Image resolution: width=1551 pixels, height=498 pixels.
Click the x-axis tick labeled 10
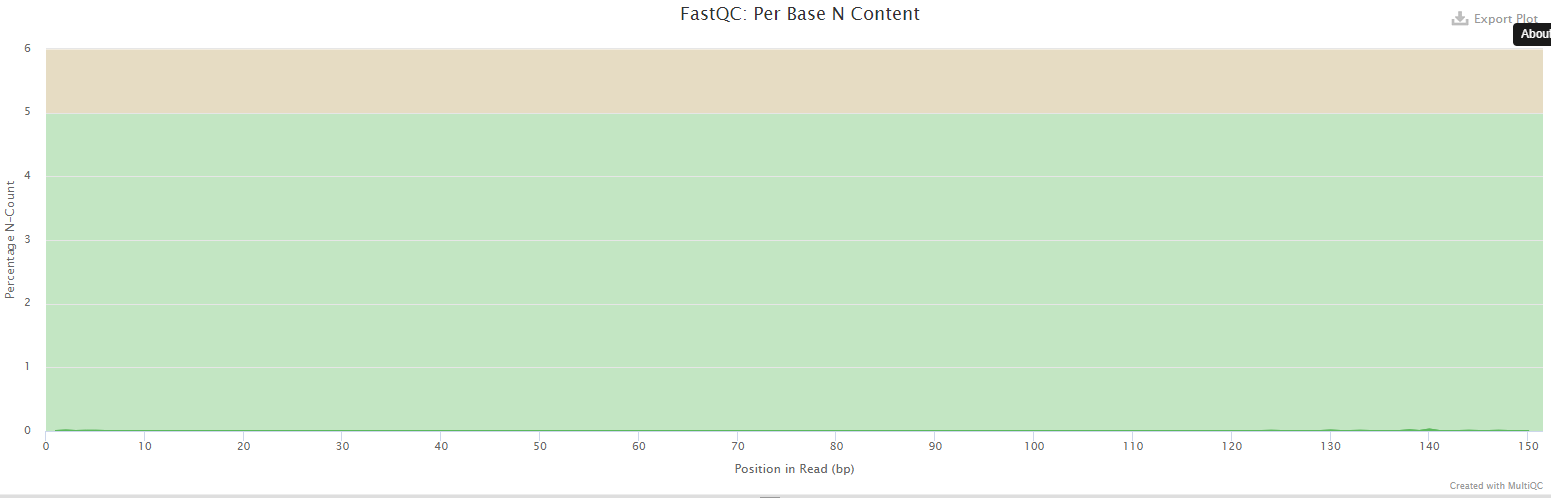[x=144, y=446]
